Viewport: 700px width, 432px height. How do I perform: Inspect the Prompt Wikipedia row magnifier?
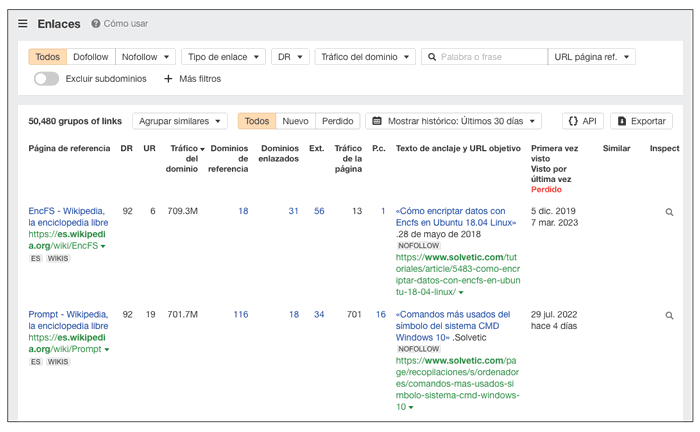(x=669, y=316)
